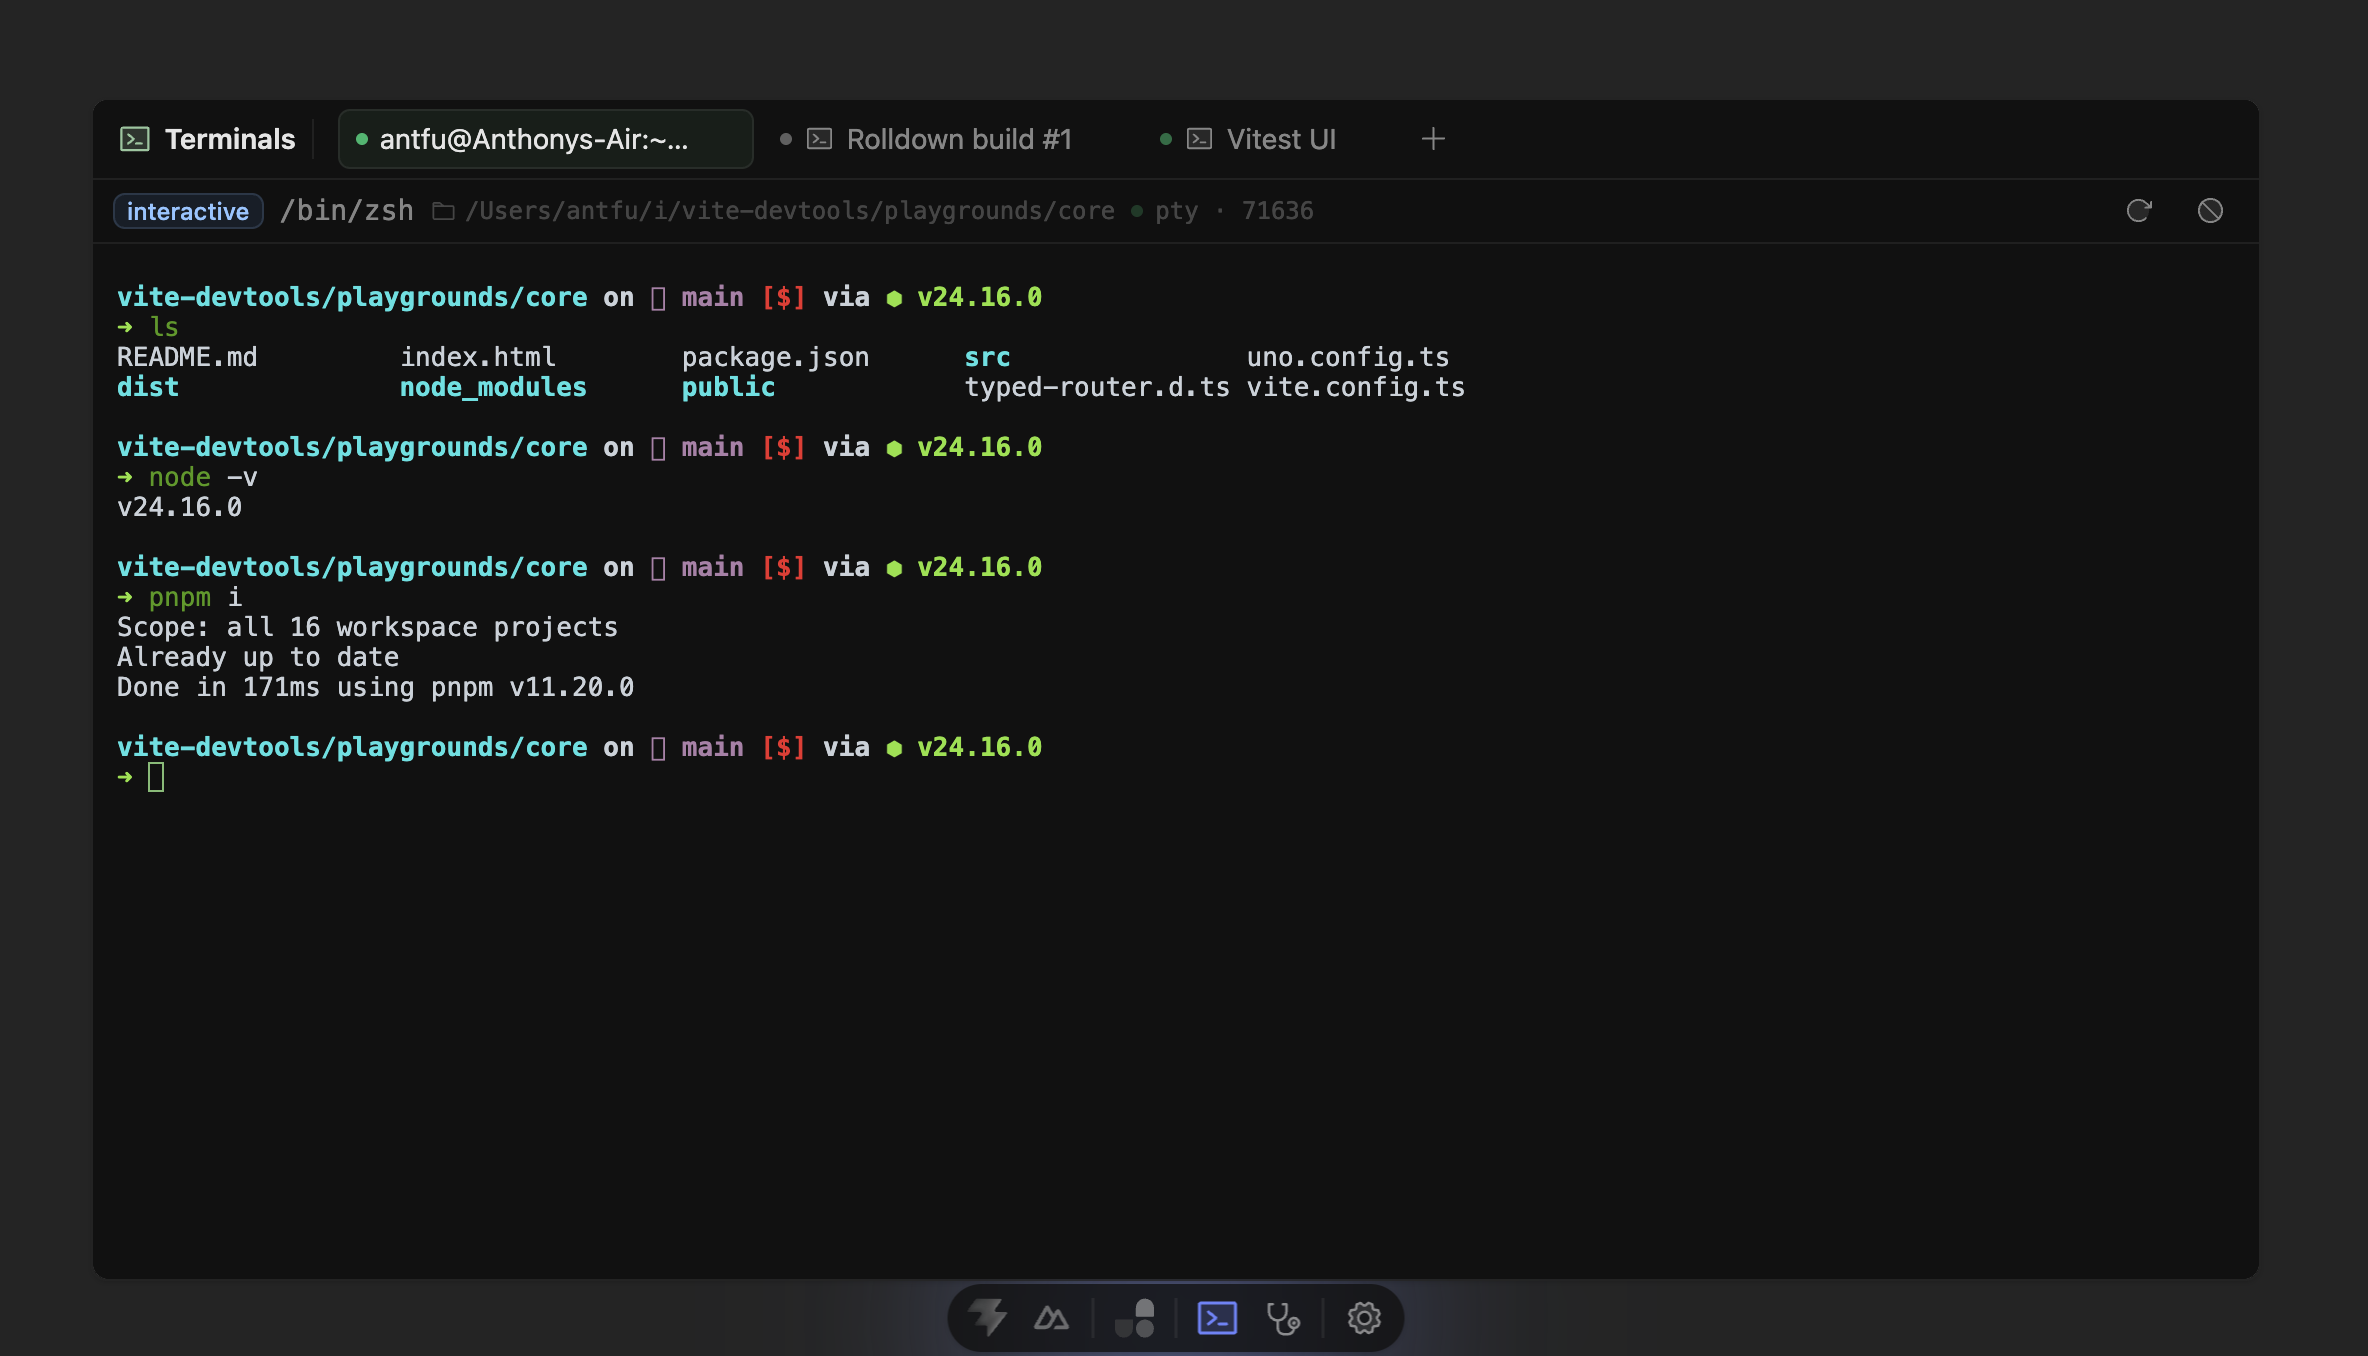The width and height of the screenshot is (2368, 1356).
Task: Click terminal icon on Vitest UI tab
Action: tap(1200, 139)
